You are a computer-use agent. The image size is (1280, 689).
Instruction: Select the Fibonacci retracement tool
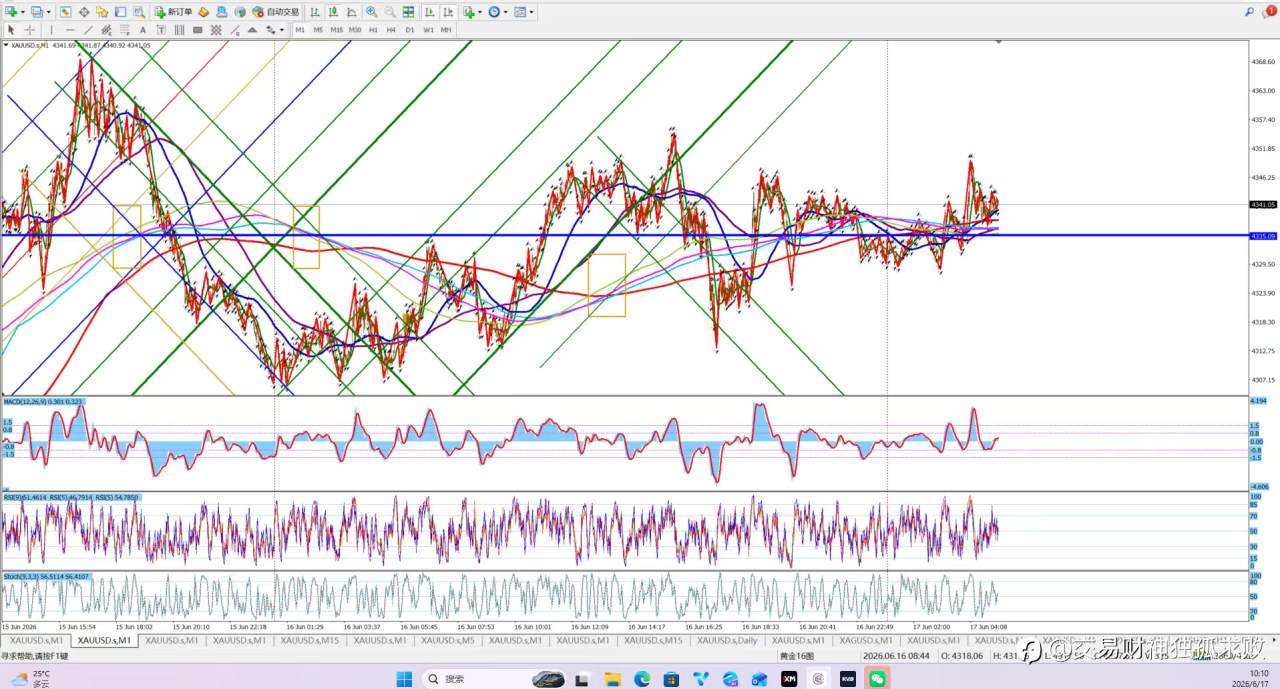125,30
